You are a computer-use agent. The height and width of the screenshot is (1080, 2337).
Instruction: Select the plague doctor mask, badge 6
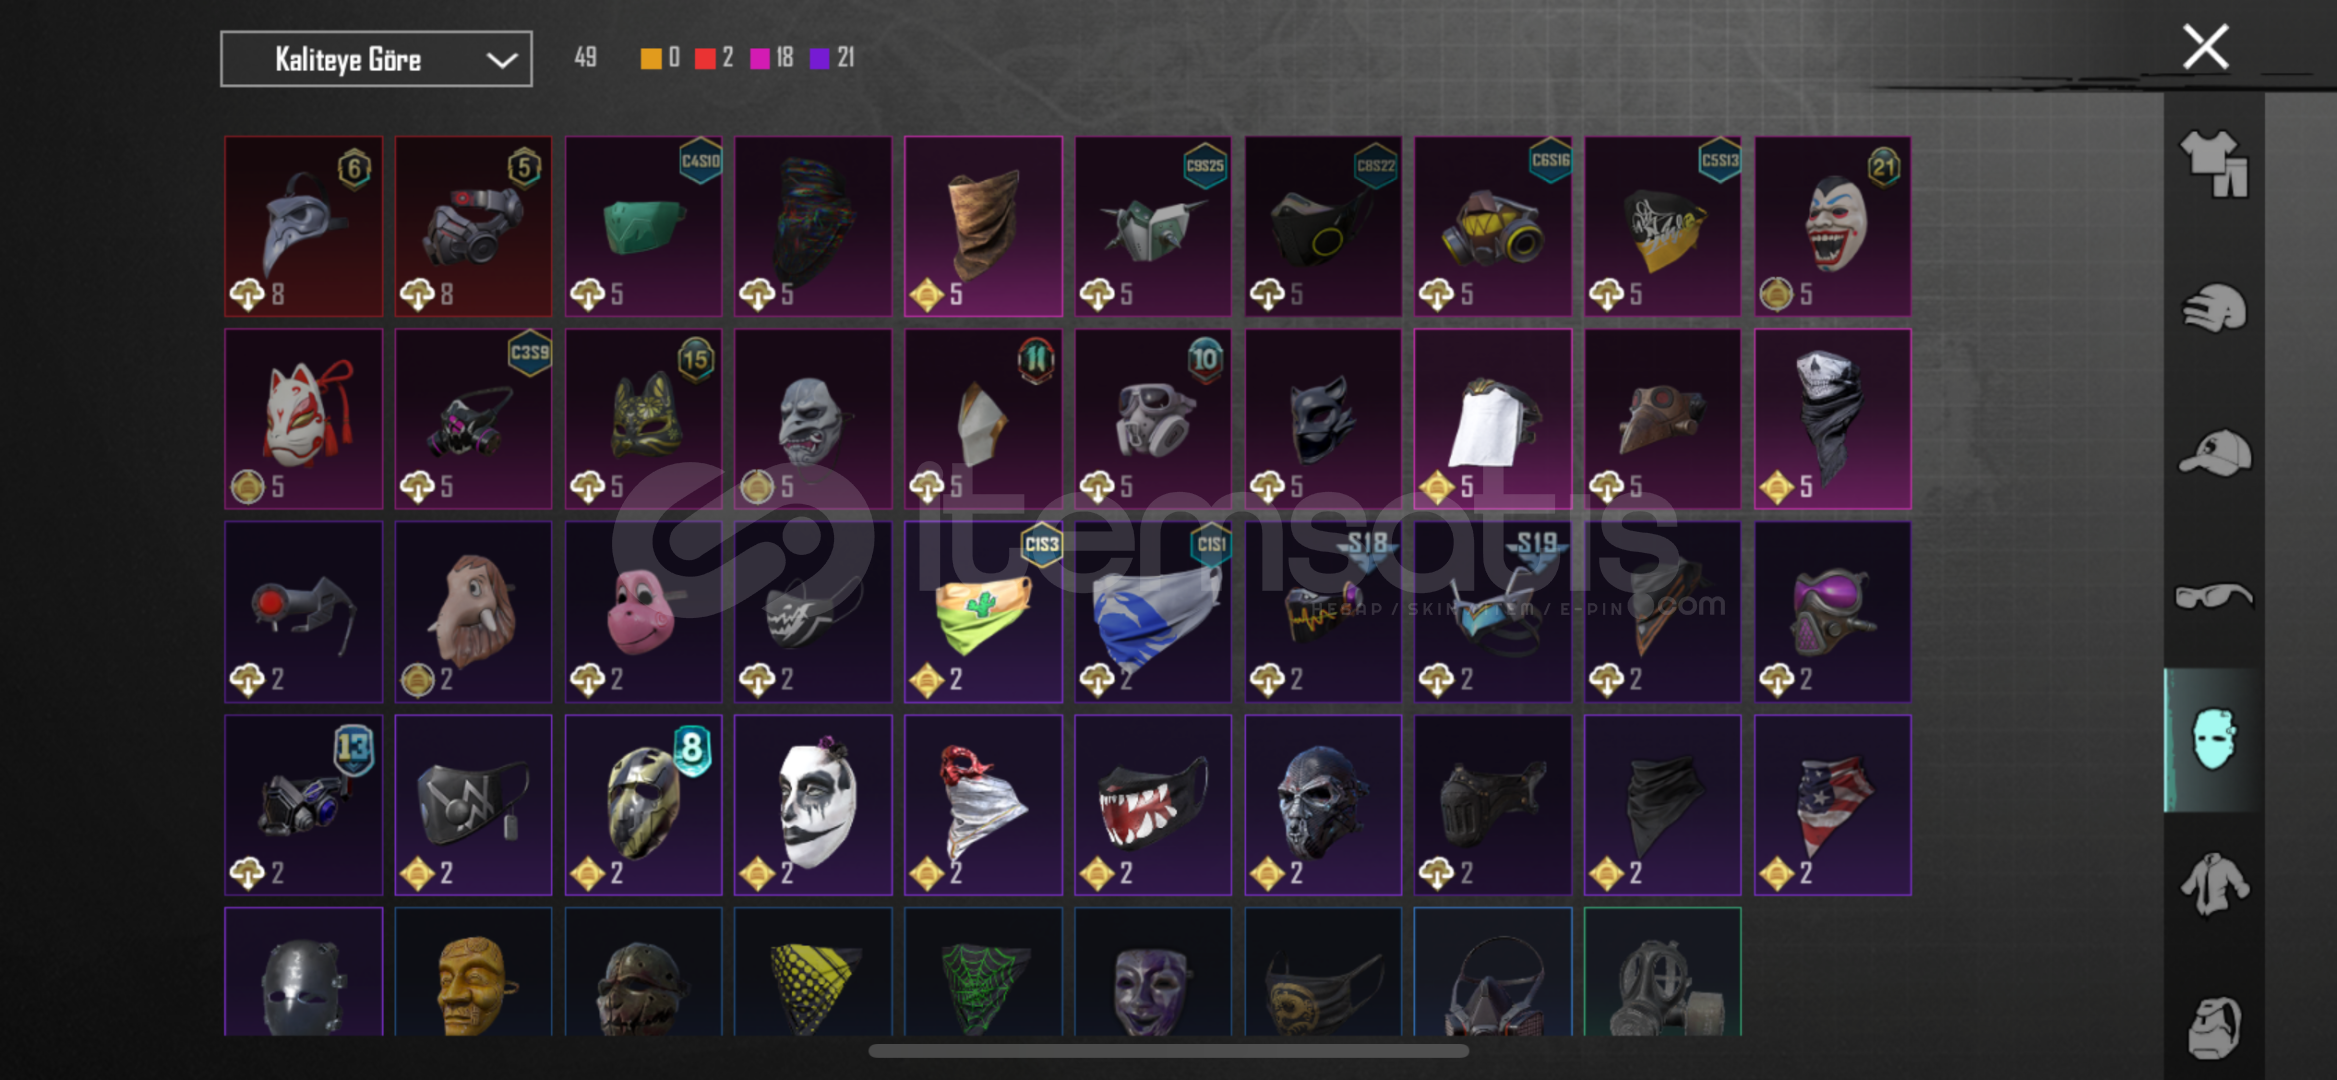coord(304,227)
